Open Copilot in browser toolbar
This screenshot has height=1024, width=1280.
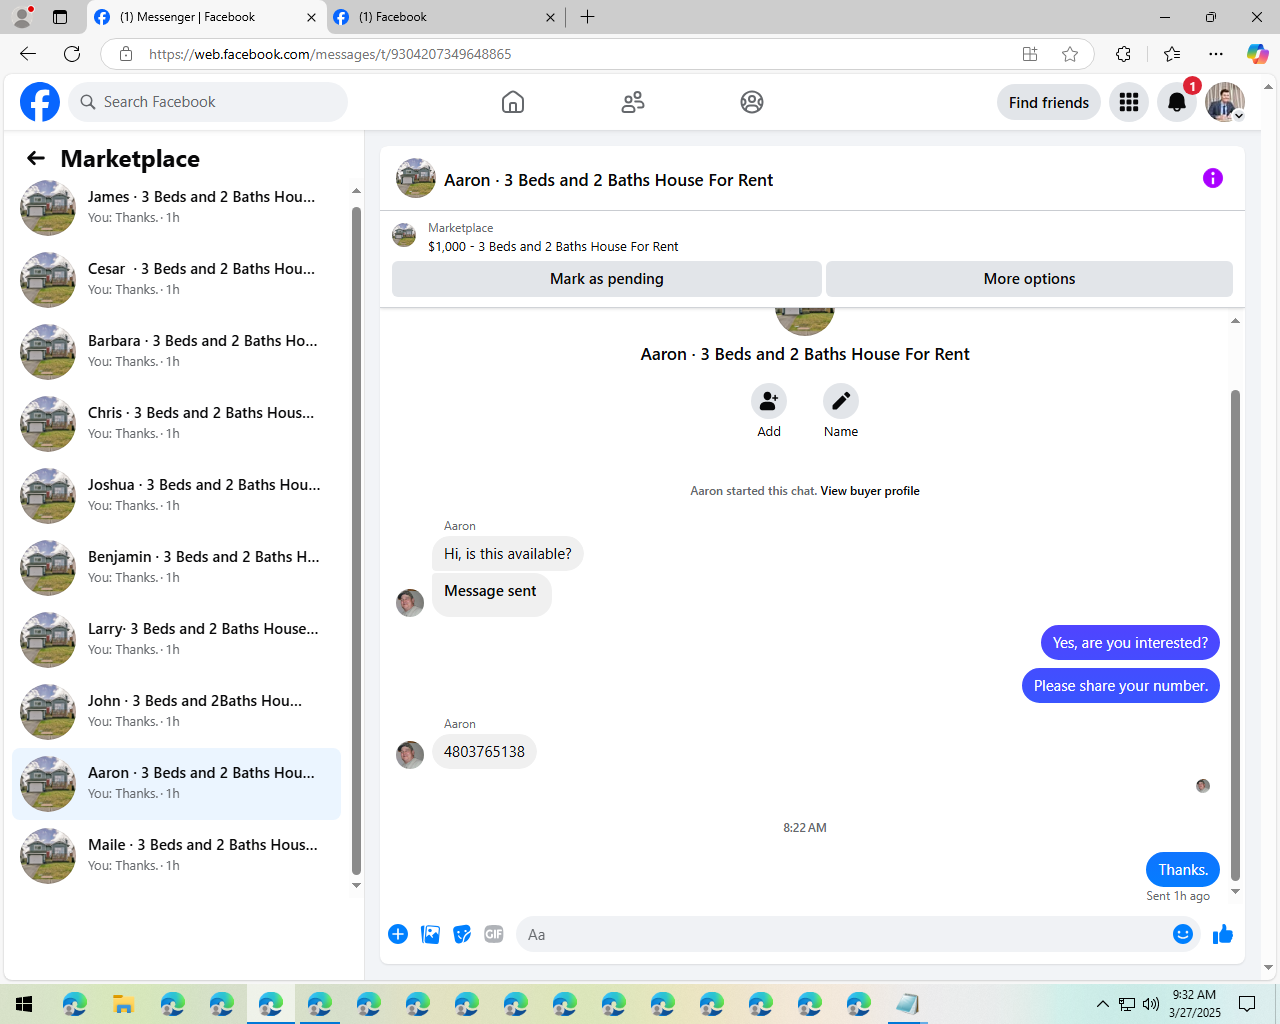(1257, 54)
